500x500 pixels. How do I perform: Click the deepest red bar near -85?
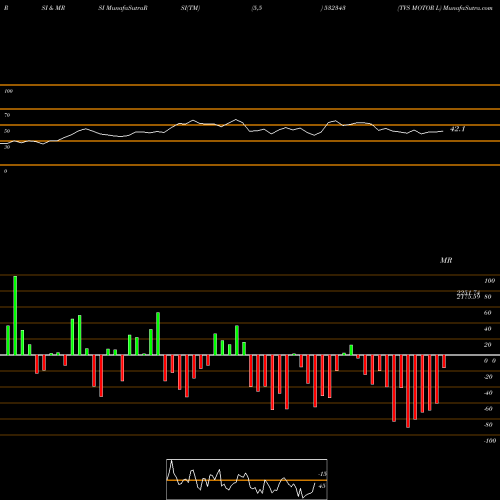(x=408, y=391)
